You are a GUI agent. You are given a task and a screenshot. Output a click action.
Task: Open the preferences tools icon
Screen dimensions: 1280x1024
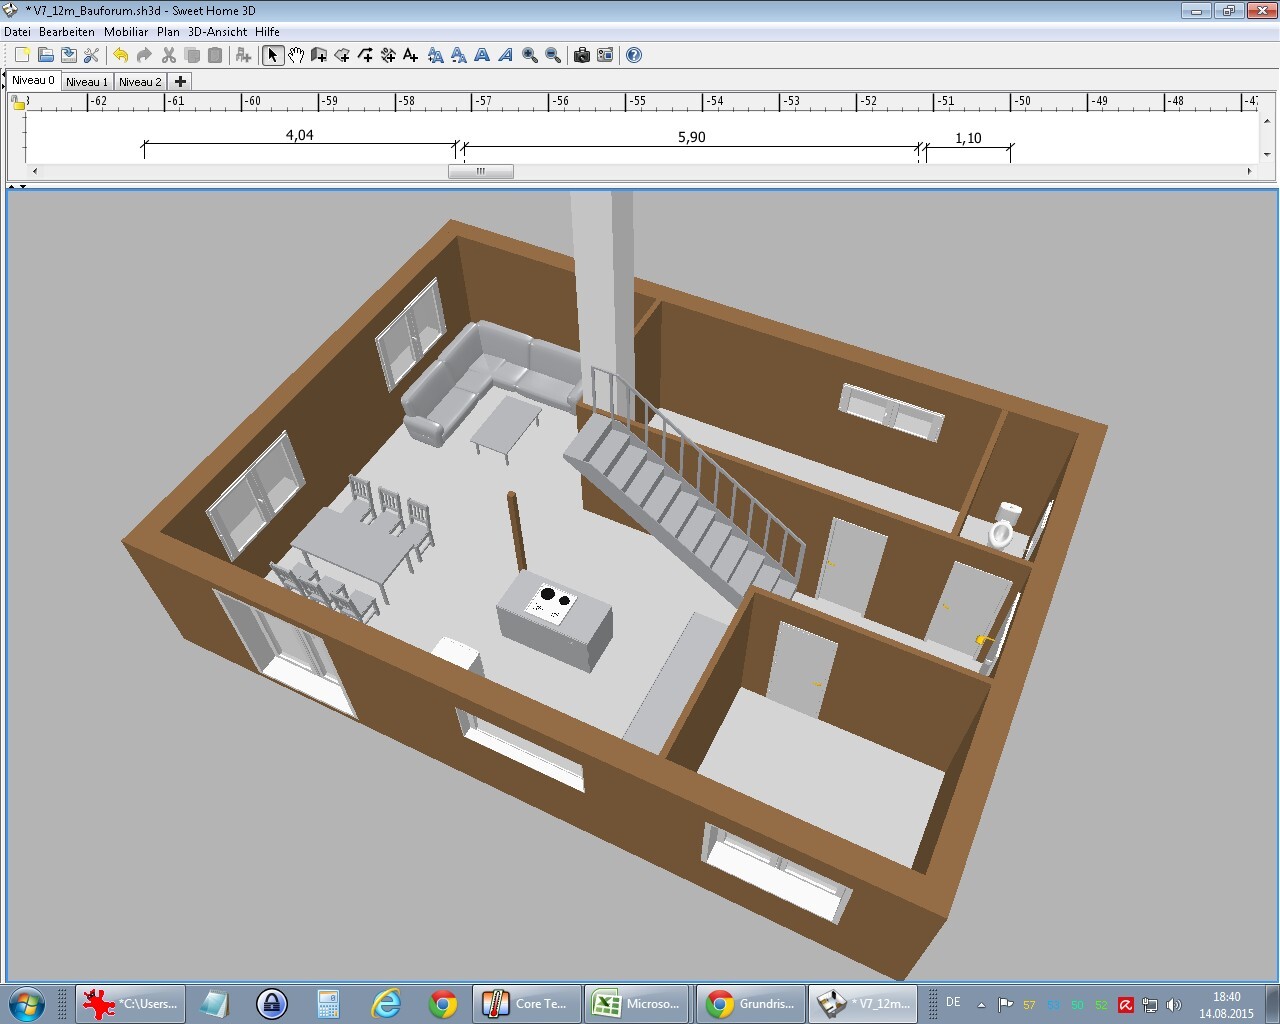click(91, 55)
